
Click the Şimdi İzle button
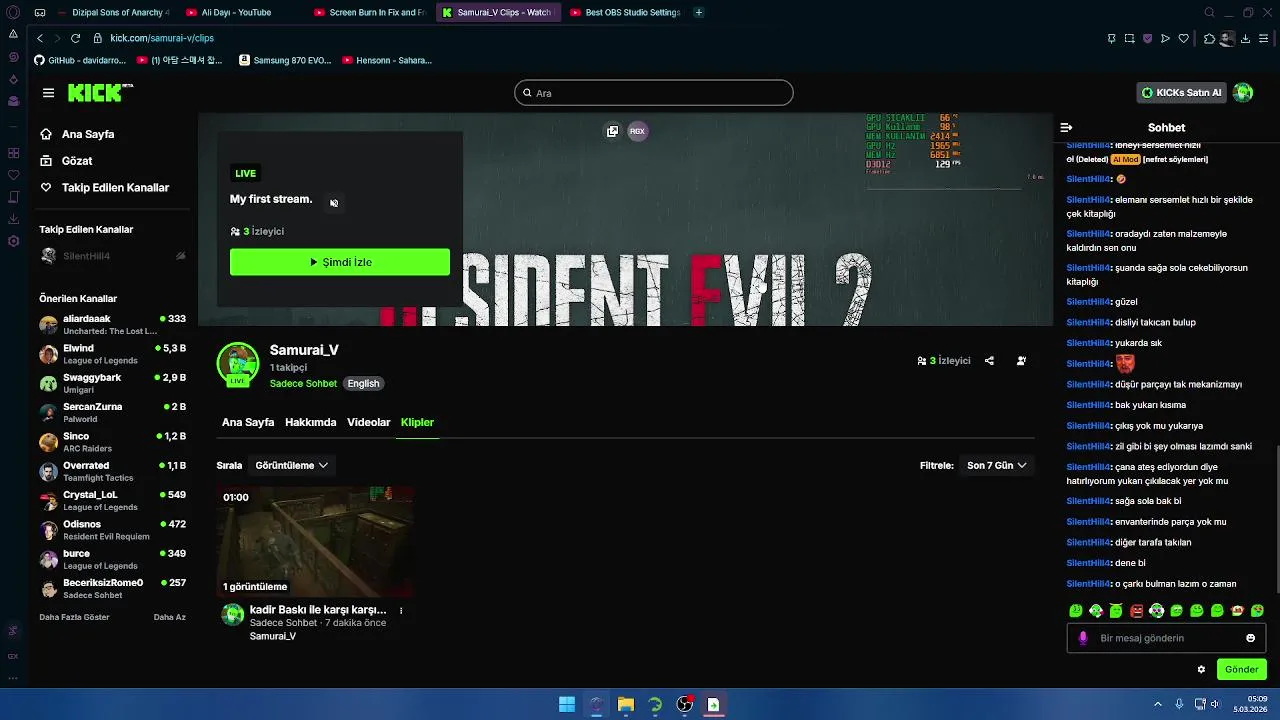pyautogui.click(x=340, y=262)
